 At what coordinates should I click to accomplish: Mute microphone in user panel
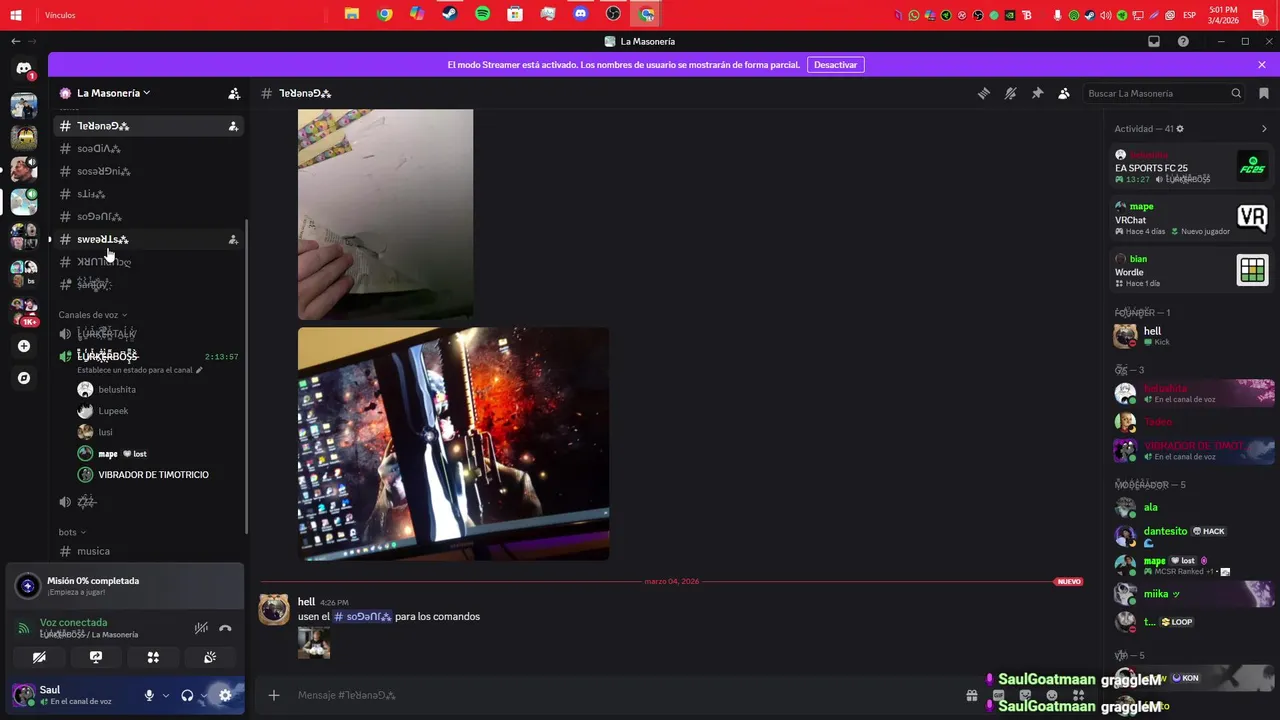pos(149,695)
